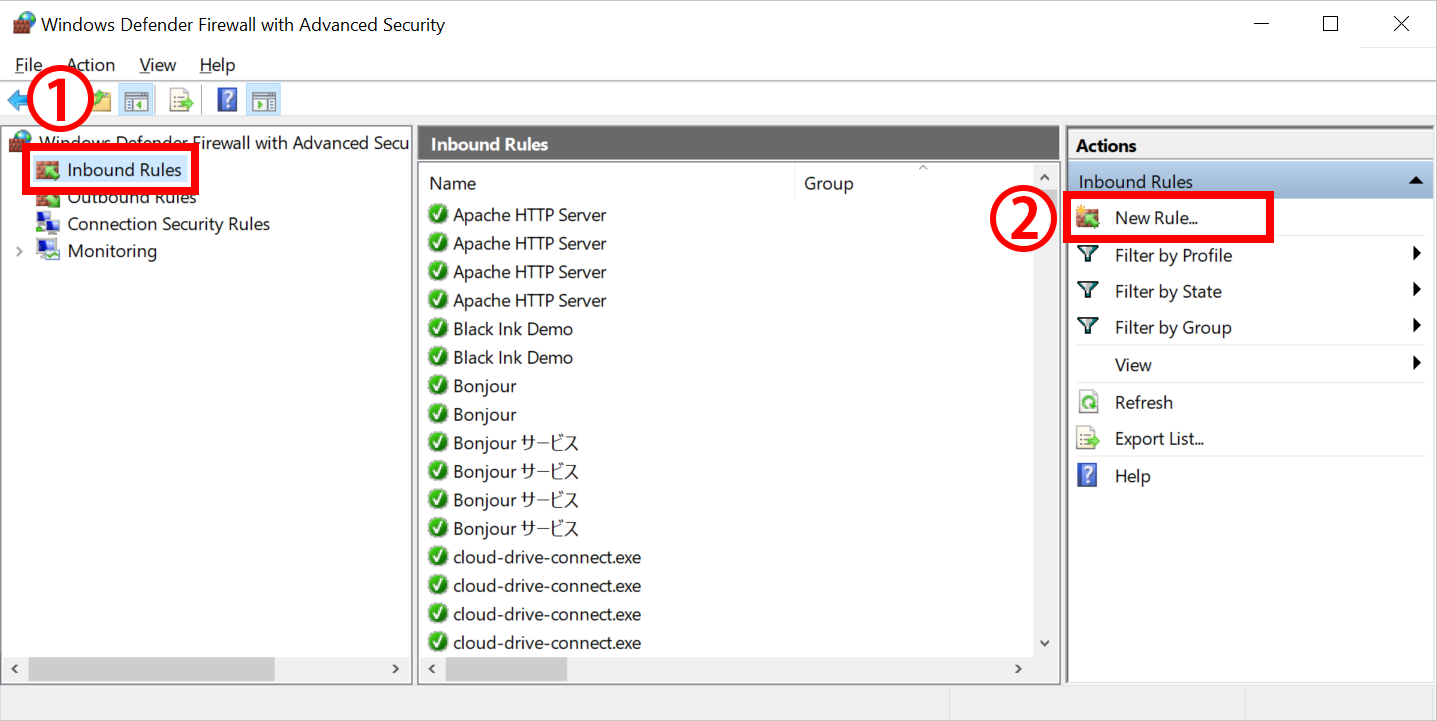1437x721 pixels.
Task: Click the console tree horizontal scrollbar right arrow
Action: pos(396,669)
